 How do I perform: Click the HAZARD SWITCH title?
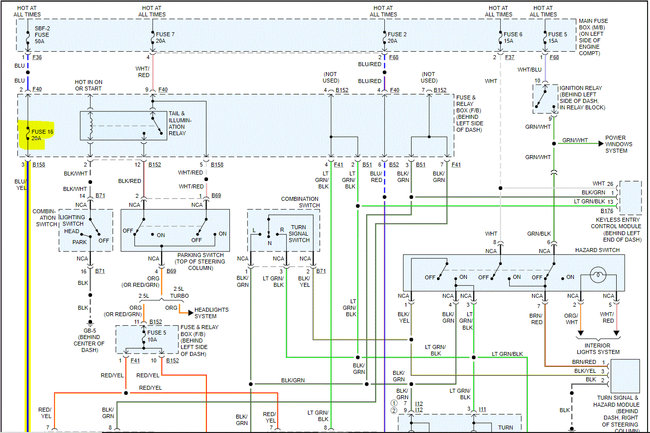pyautogui.click(x=597, y=250)
